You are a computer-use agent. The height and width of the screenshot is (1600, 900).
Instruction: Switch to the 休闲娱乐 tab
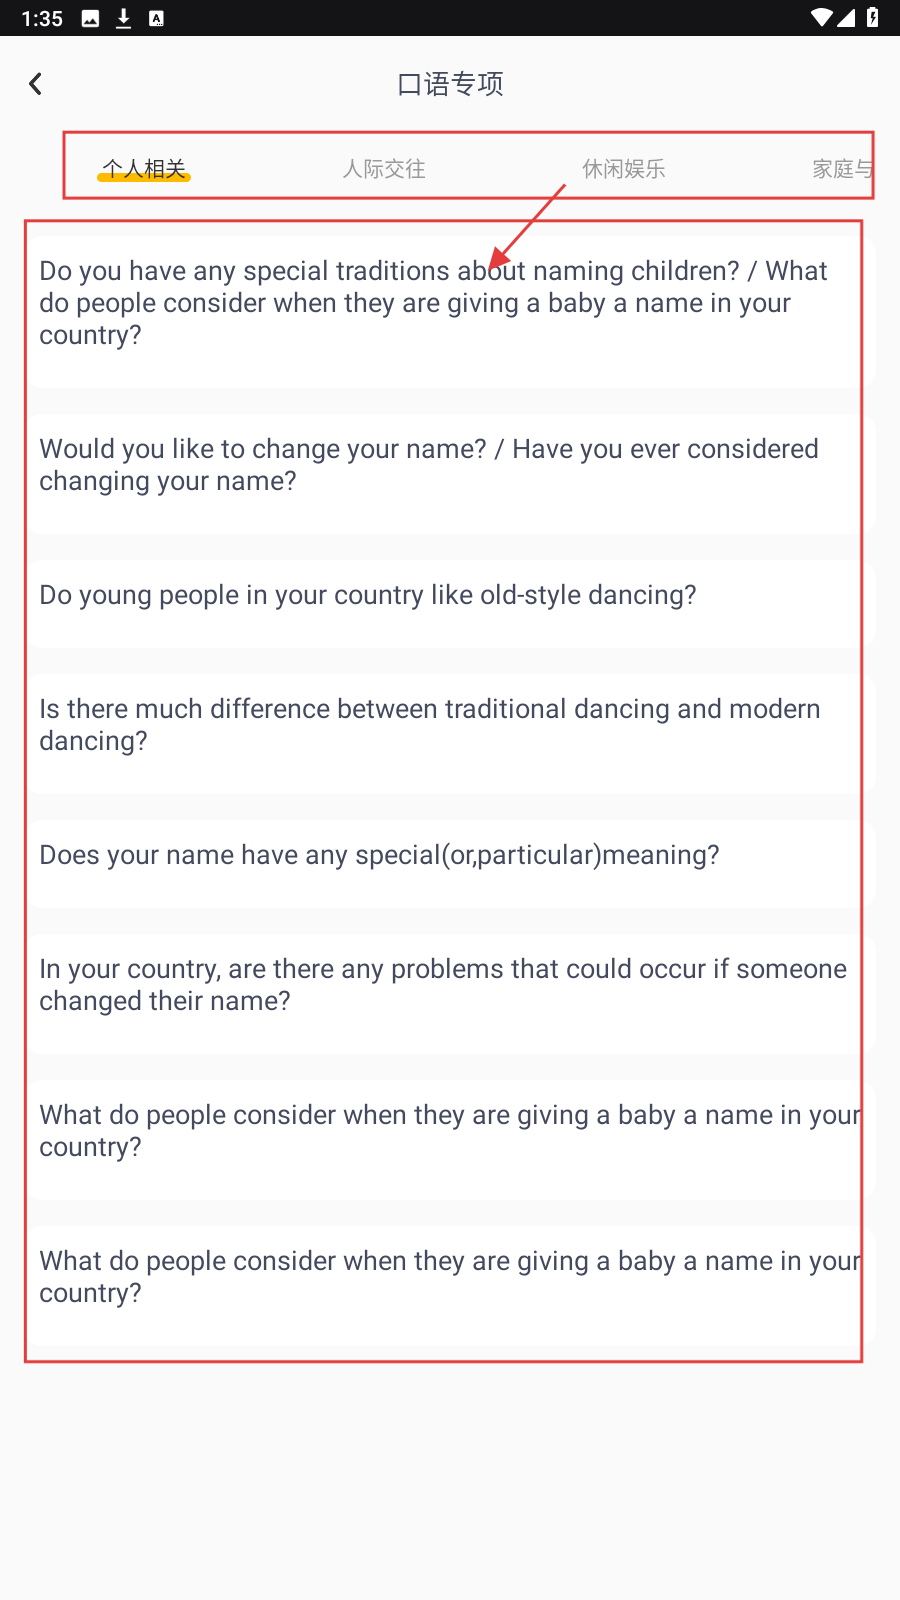(624, 169)
